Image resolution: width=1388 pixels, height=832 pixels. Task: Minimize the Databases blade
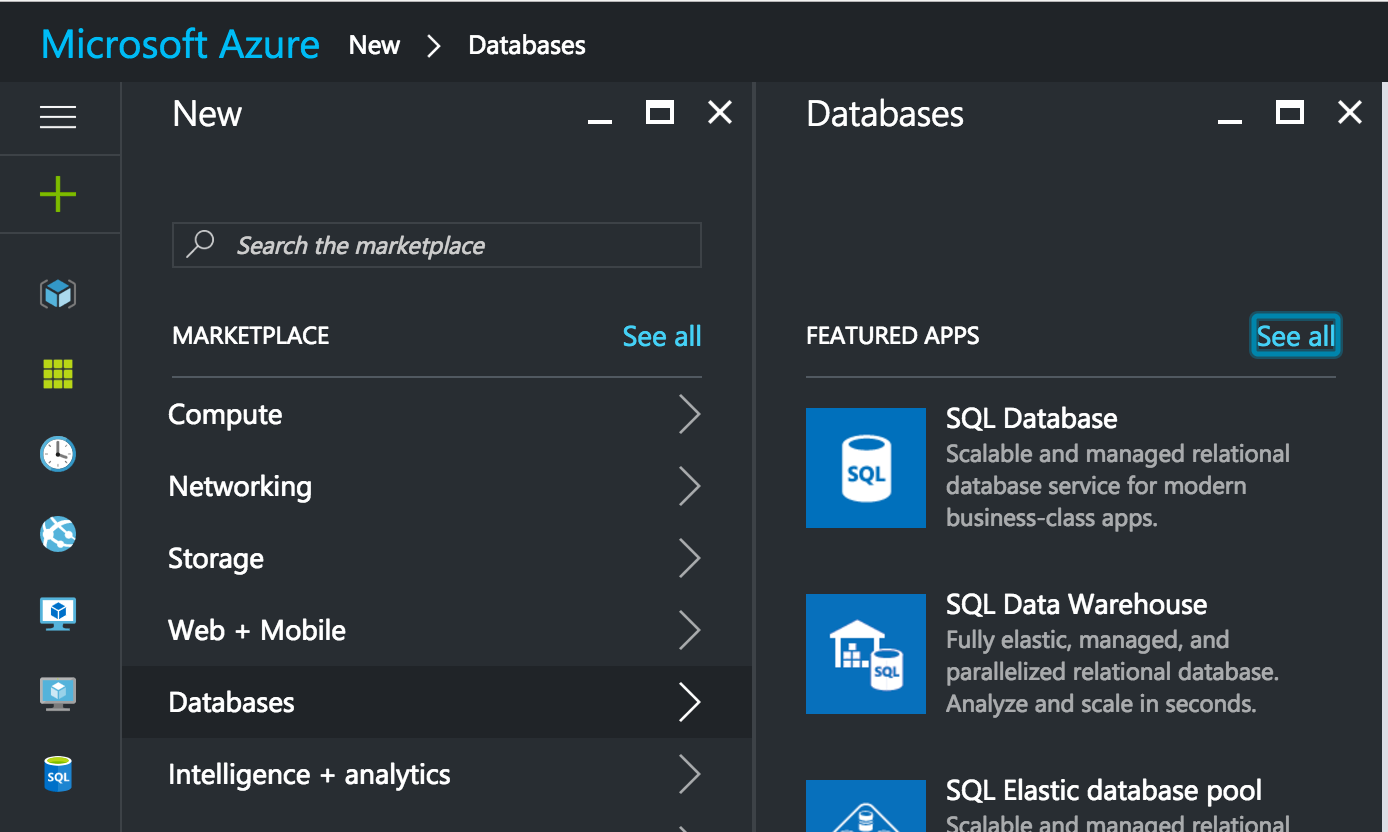[1230, 121]
